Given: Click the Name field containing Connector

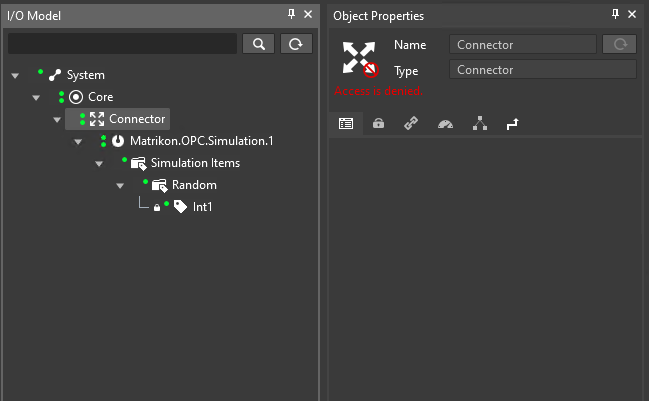Looking at the screenshot, I should (x=522, y=44).
